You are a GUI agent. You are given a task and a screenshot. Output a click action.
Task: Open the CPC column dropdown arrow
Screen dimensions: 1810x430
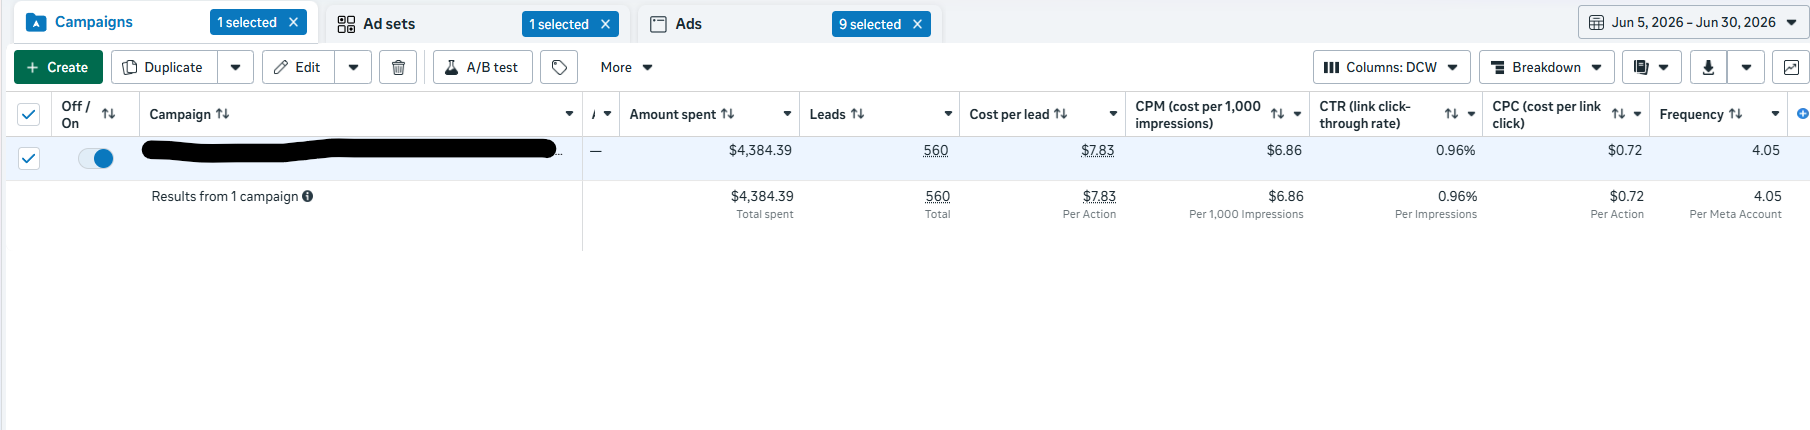tap(1638, 114)
